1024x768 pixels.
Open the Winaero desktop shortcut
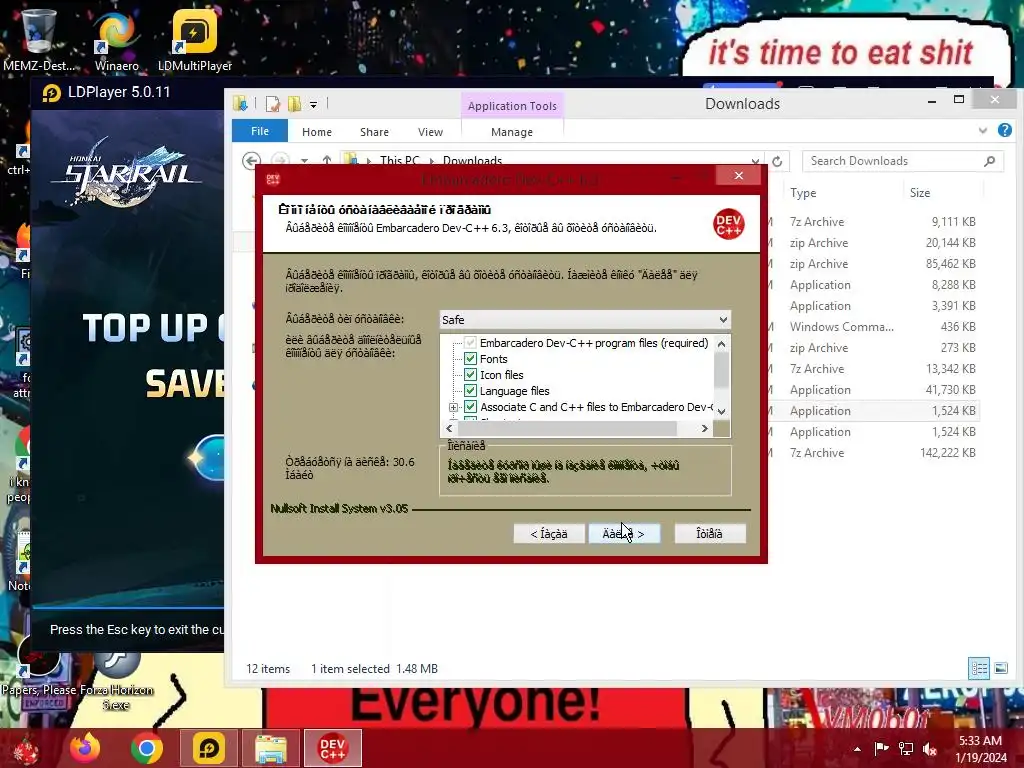coord(116,40)
